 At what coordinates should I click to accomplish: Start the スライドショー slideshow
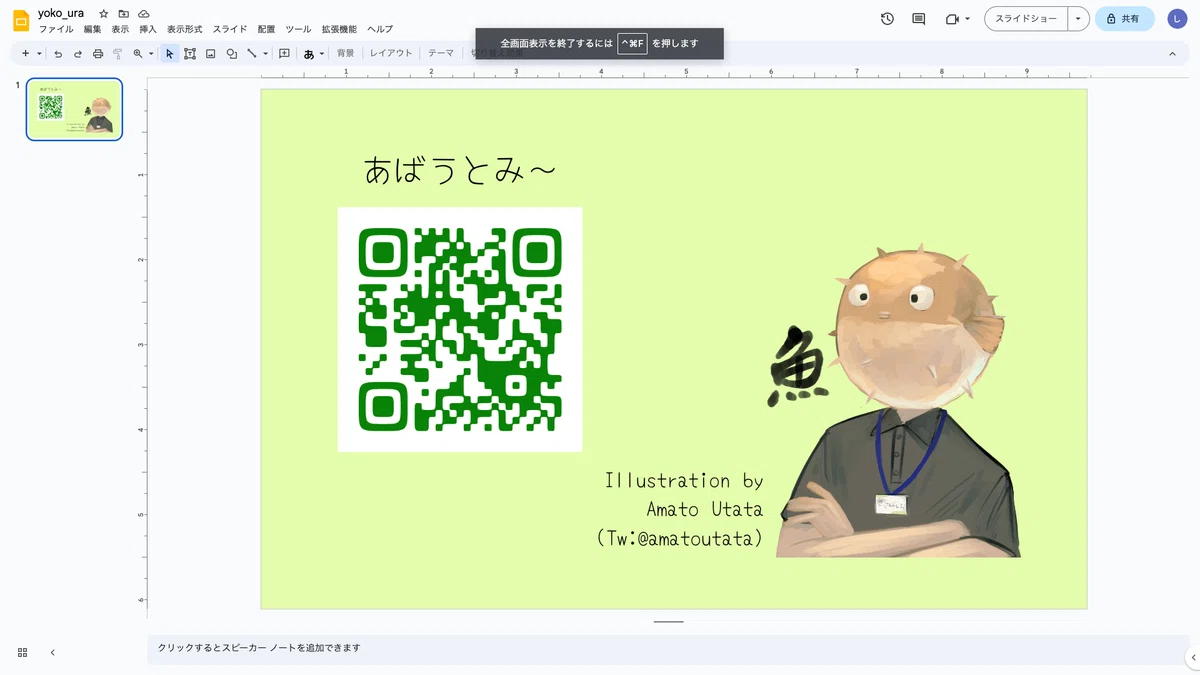click(1026, 19)
